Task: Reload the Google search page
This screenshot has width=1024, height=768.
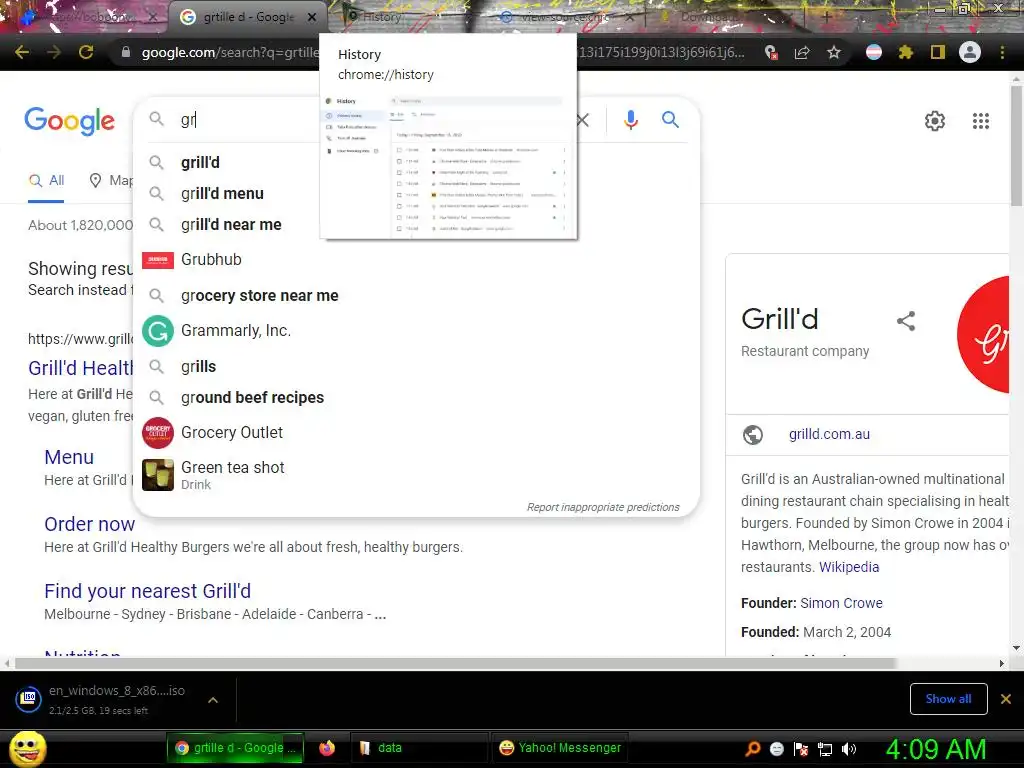Action: 86,52
